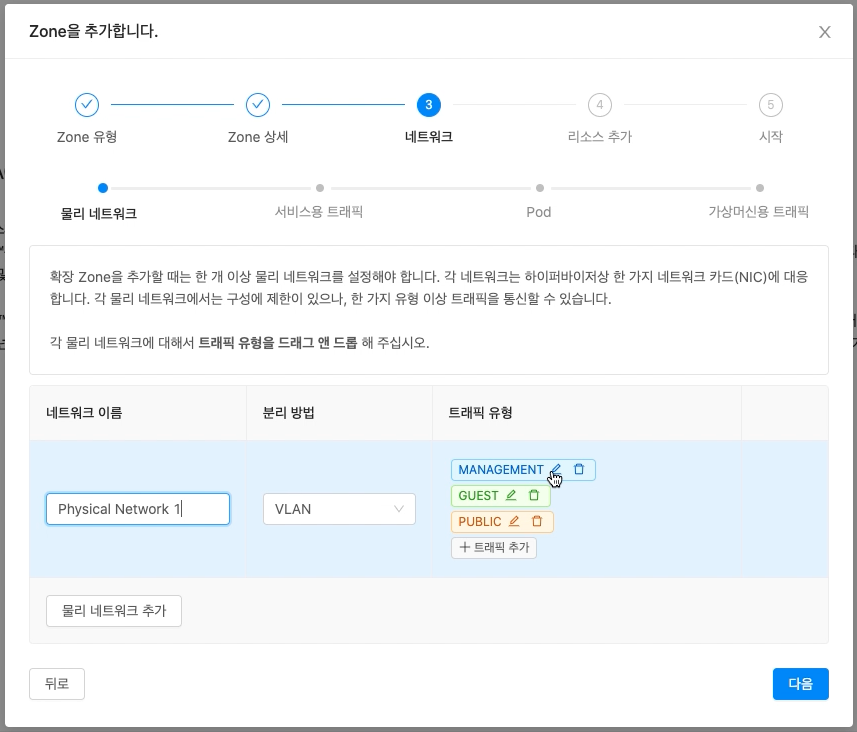Select the 가상머신용 트래픽 step dot
Viewport: 857px width, 732px height.
[x=760, y=187]
